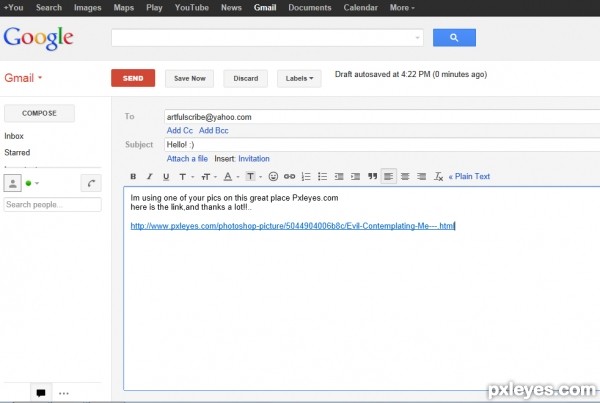
Task: Click the chat contact avatar icon
Action: (x=13, y=183)
